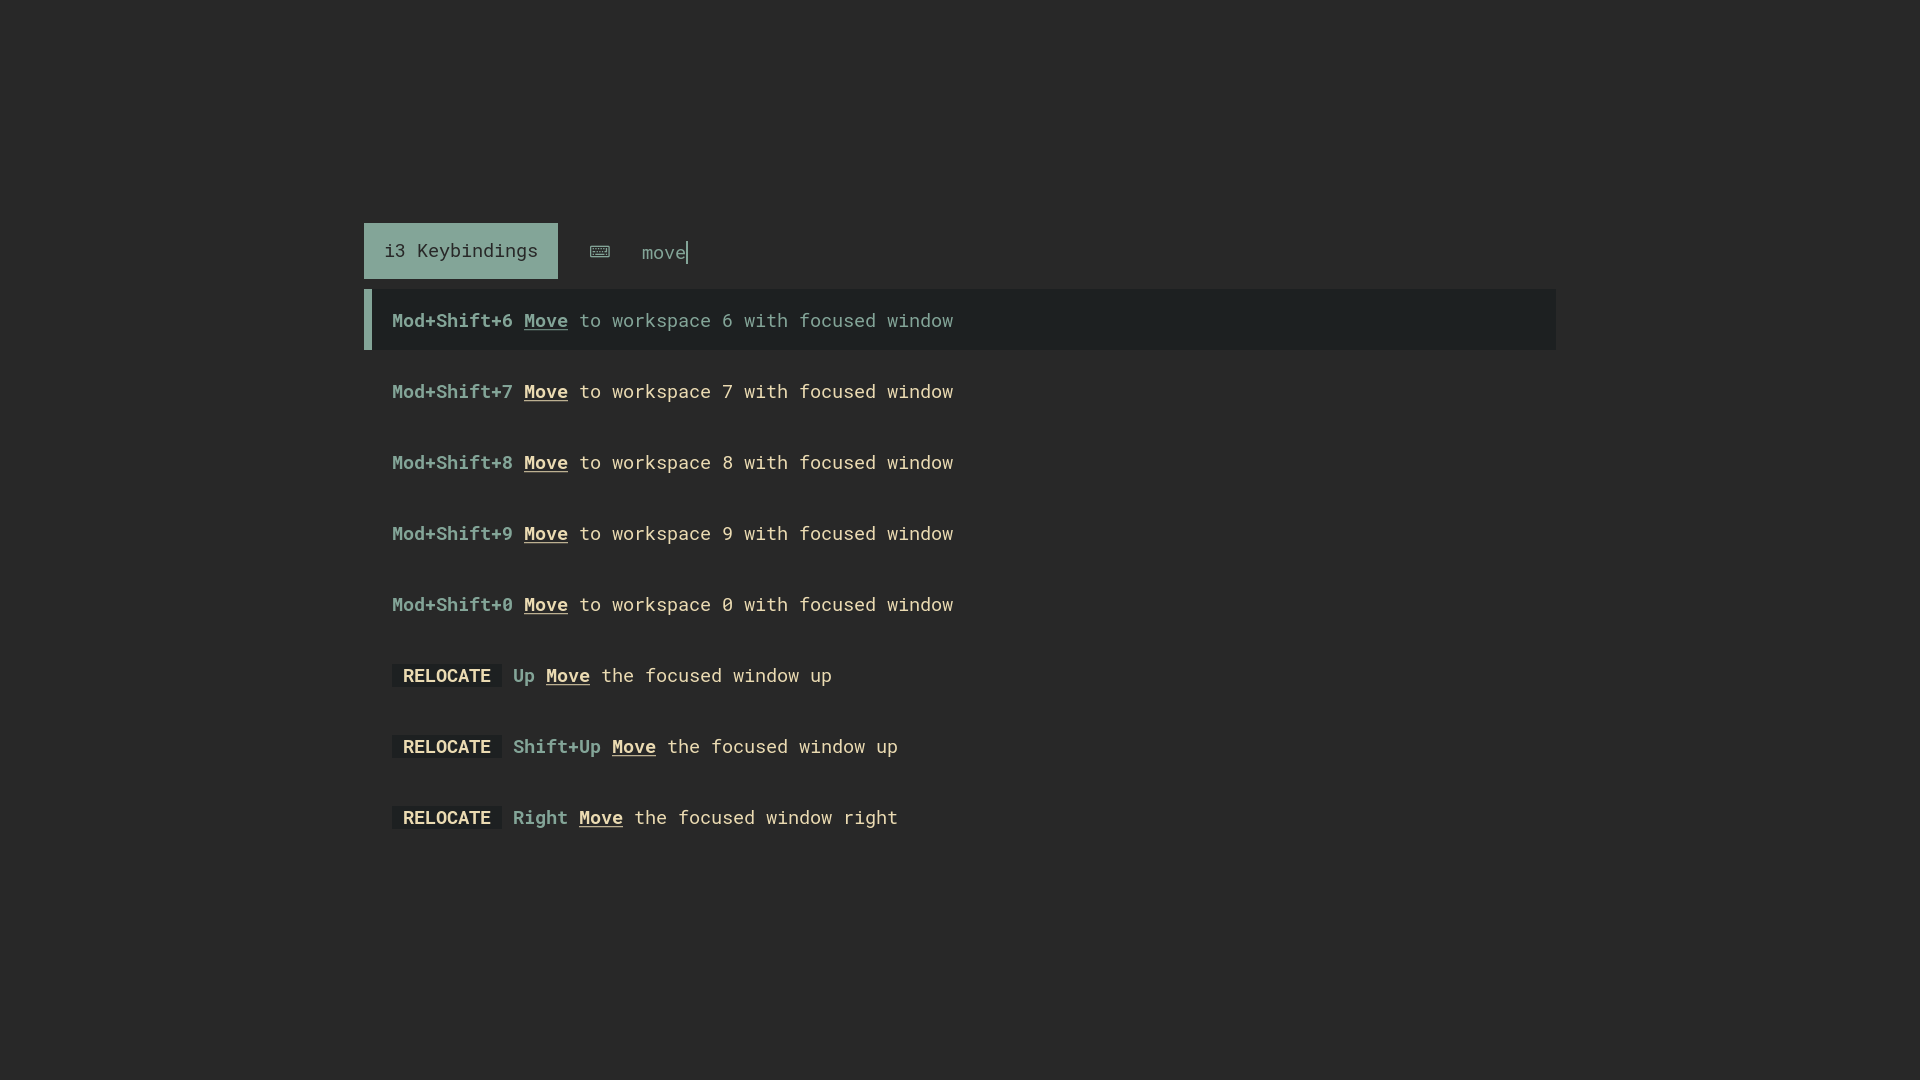
Task: Click Move link in the Up relocate row
Action: (567, 676)
